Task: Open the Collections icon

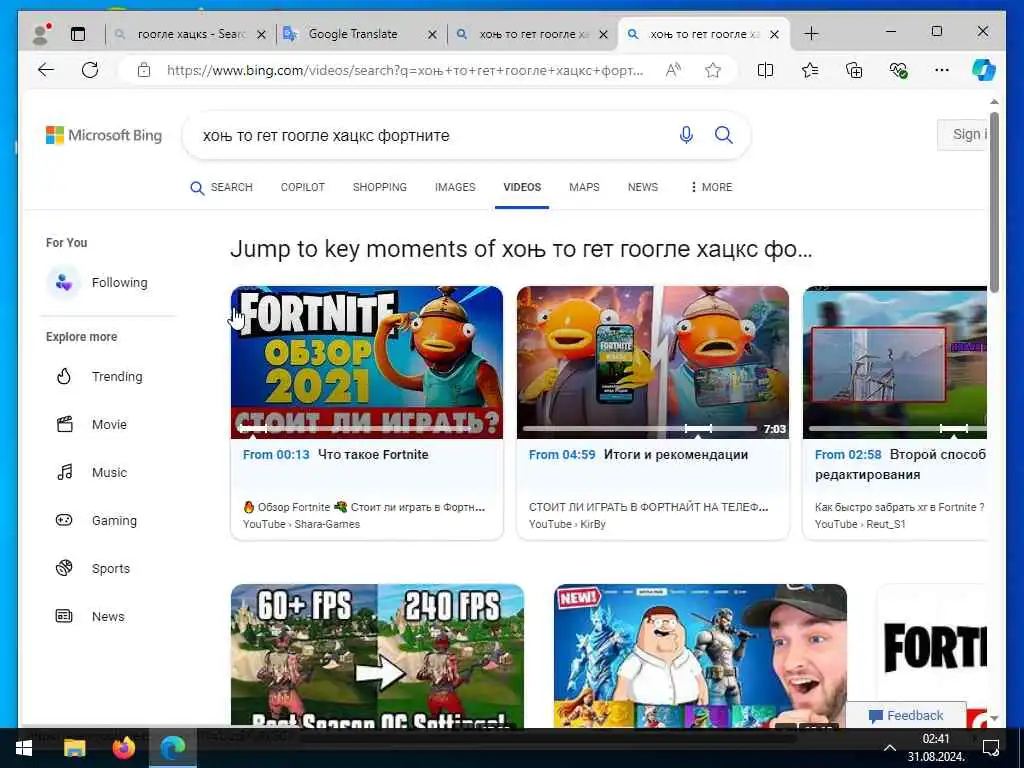Action: (854, 70)
